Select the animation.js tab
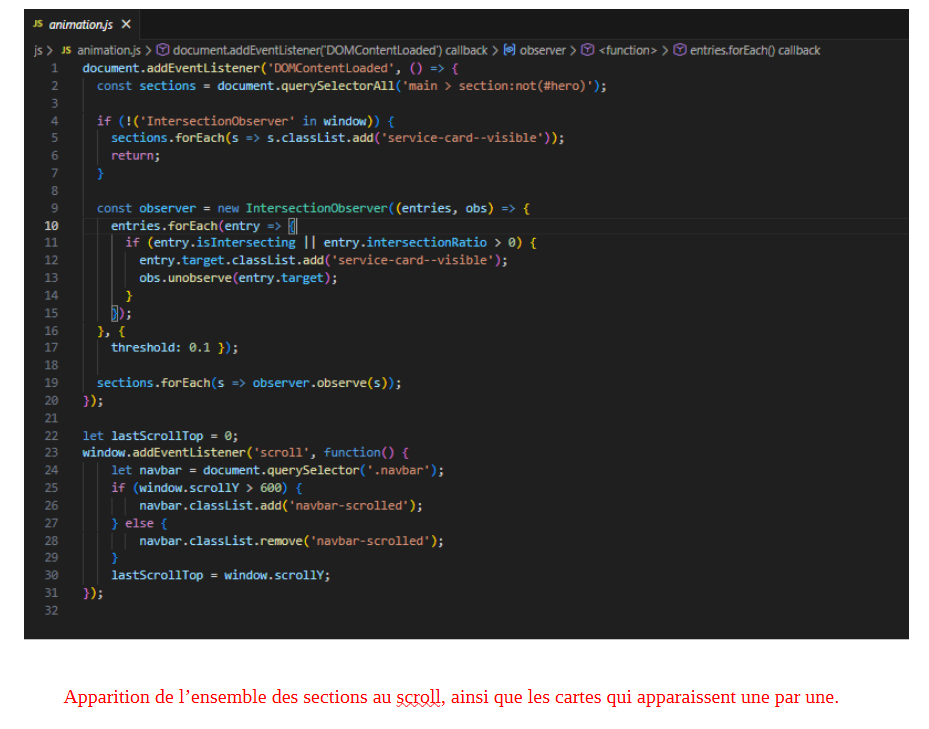This screenshot has width=929, height=729. pos(82,24)
